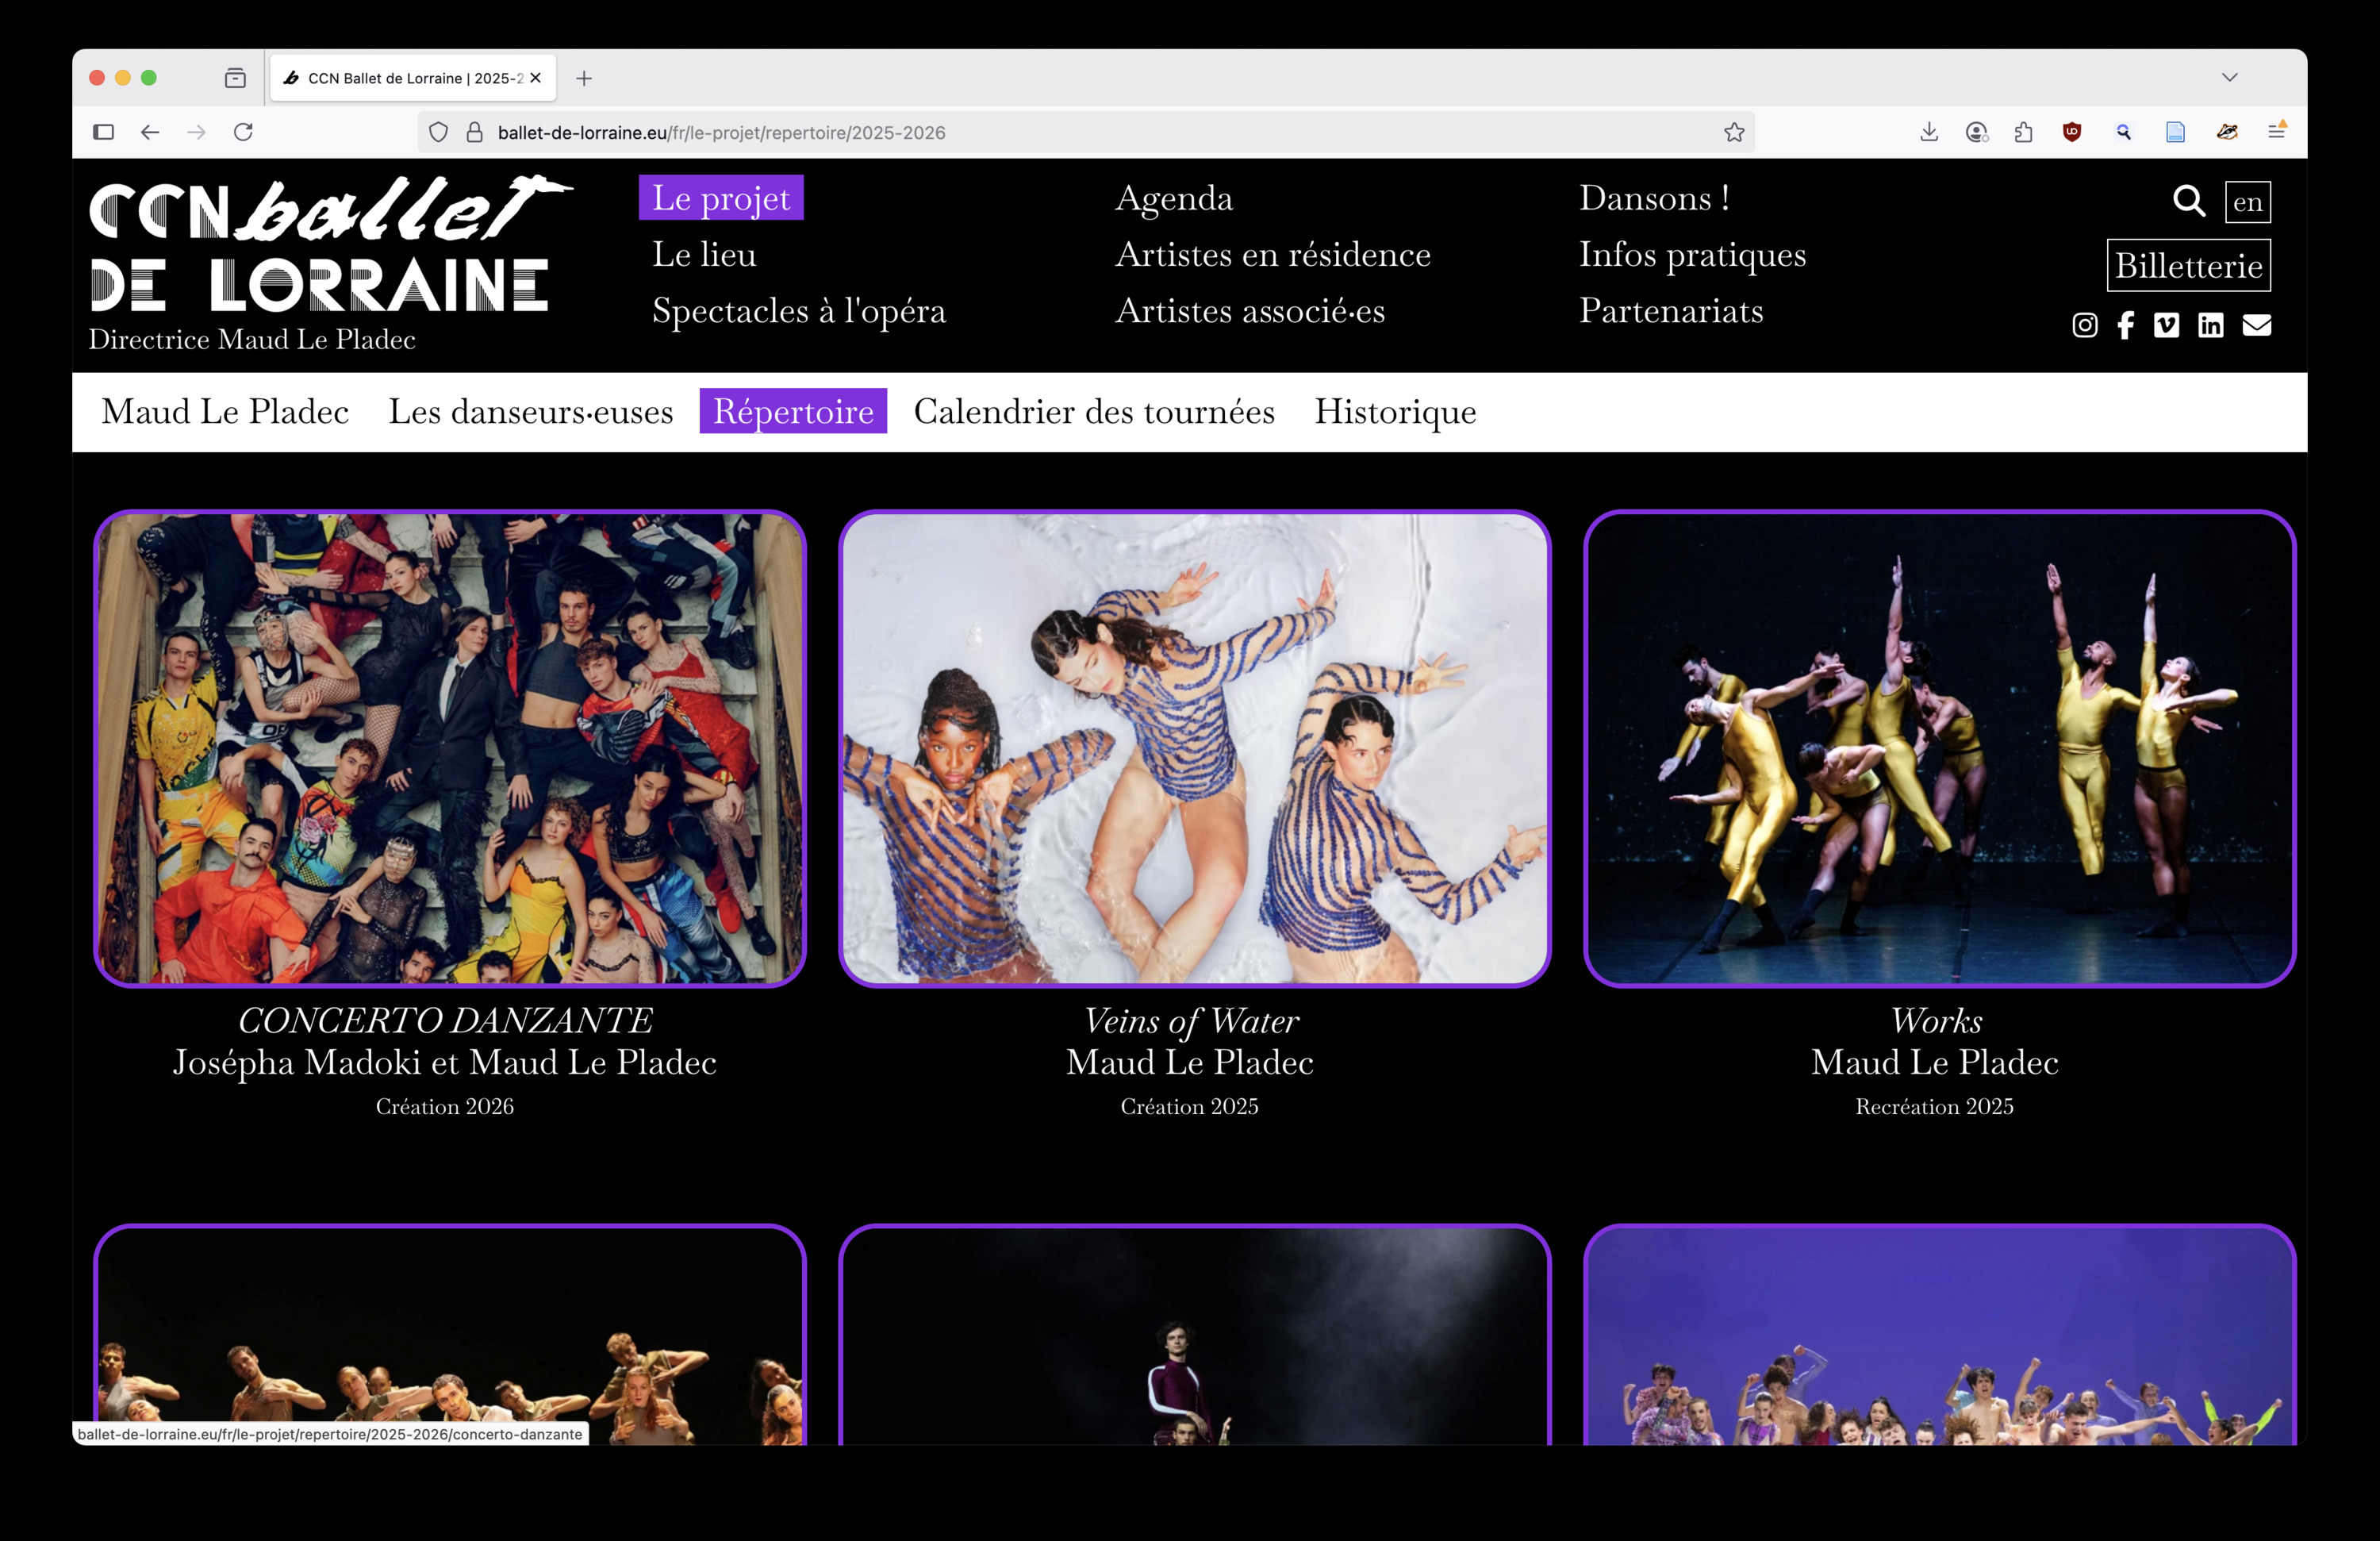Toggle the browser sidebar icon
This screenshot has width=2380, height=1541.
coord(103,132)
